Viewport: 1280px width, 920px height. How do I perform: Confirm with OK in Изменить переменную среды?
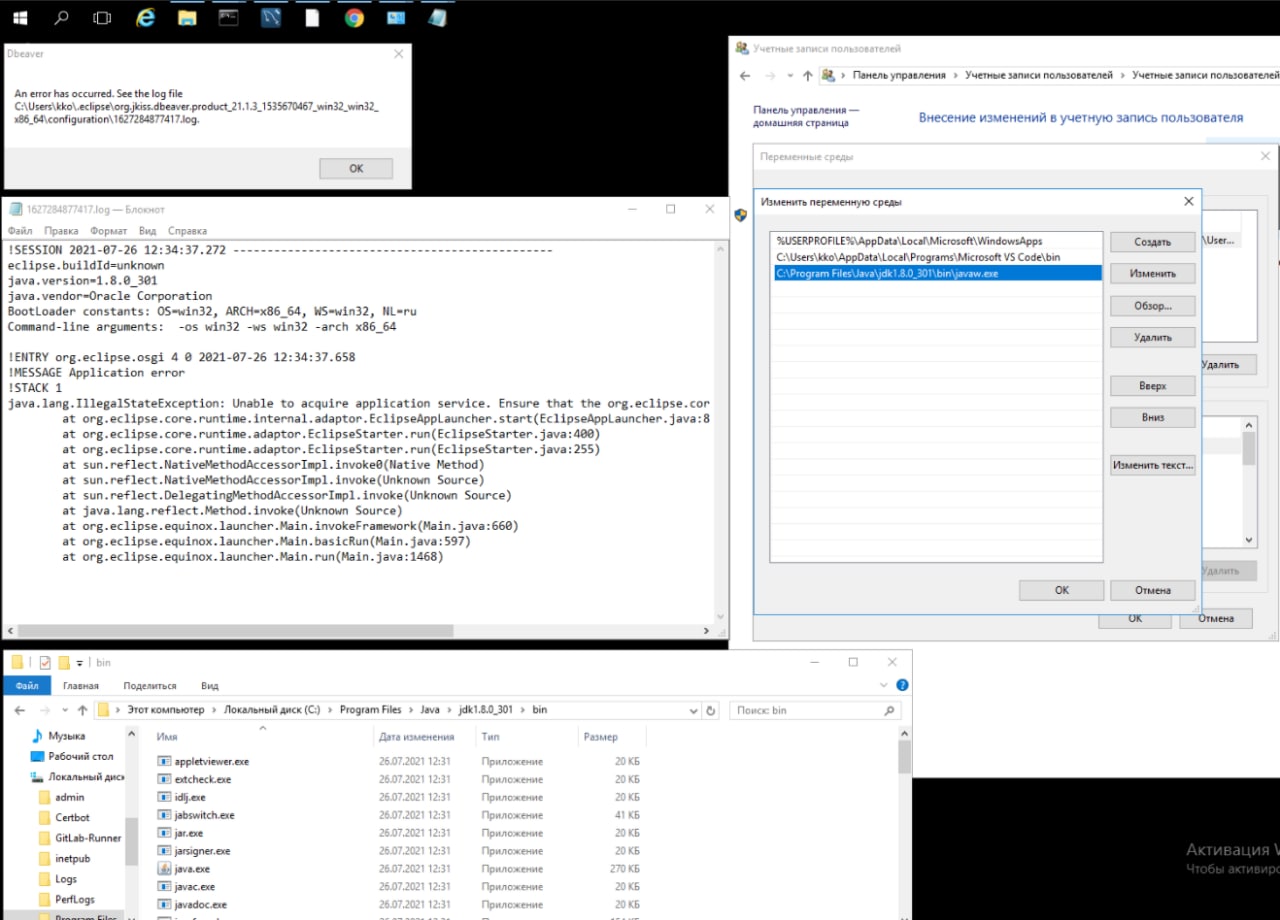pos(1062,590)
